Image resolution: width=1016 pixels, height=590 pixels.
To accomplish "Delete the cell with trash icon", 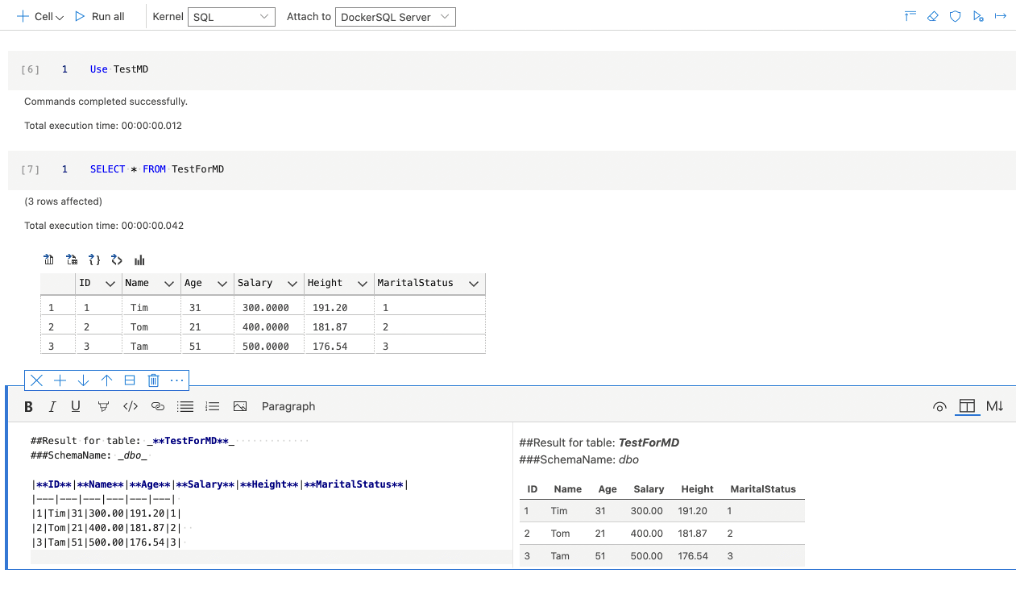I will point(153,380).
